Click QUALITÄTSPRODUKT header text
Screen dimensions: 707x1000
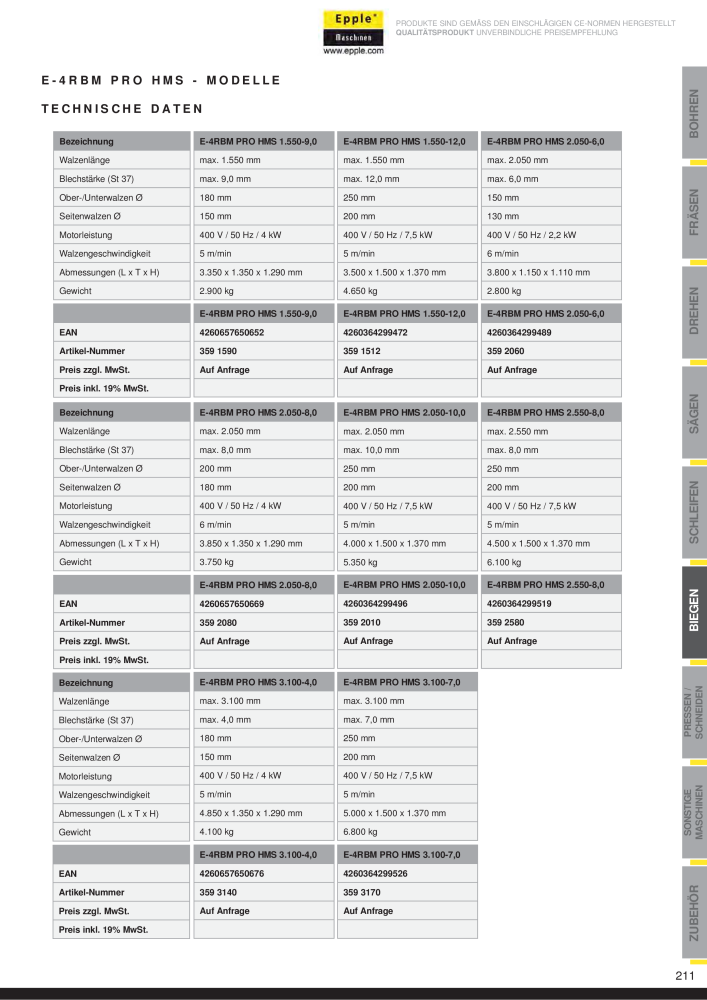click(x=435, y=33)
